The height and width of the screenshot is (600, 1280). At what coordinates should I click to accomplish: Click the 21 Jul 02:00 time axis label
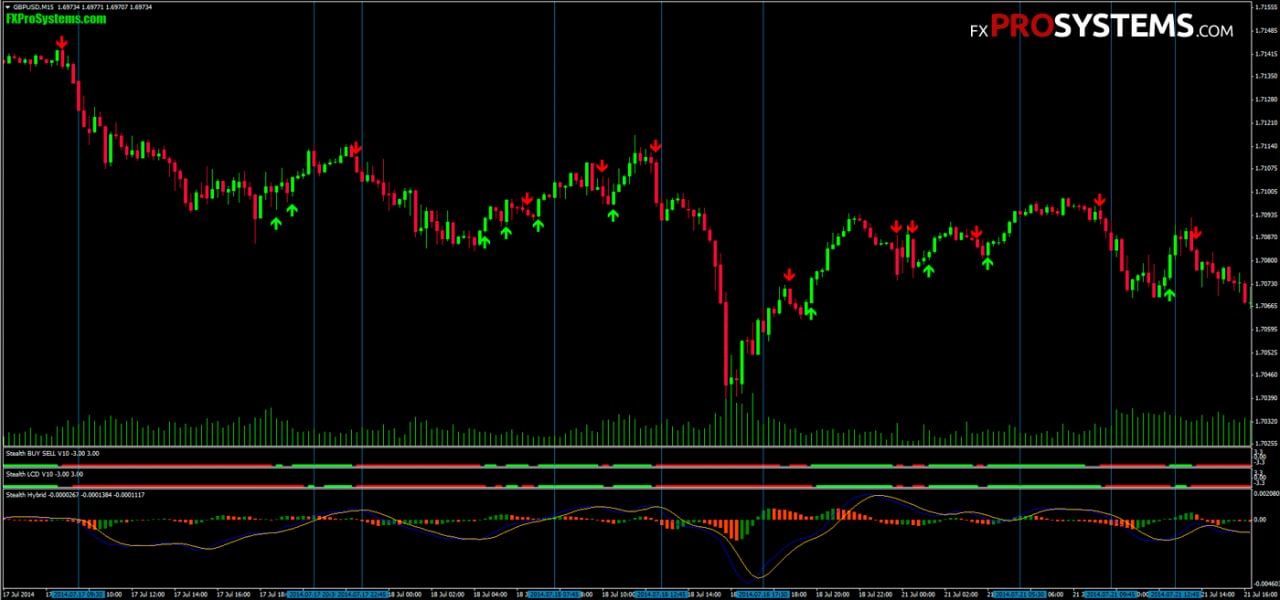961,594
